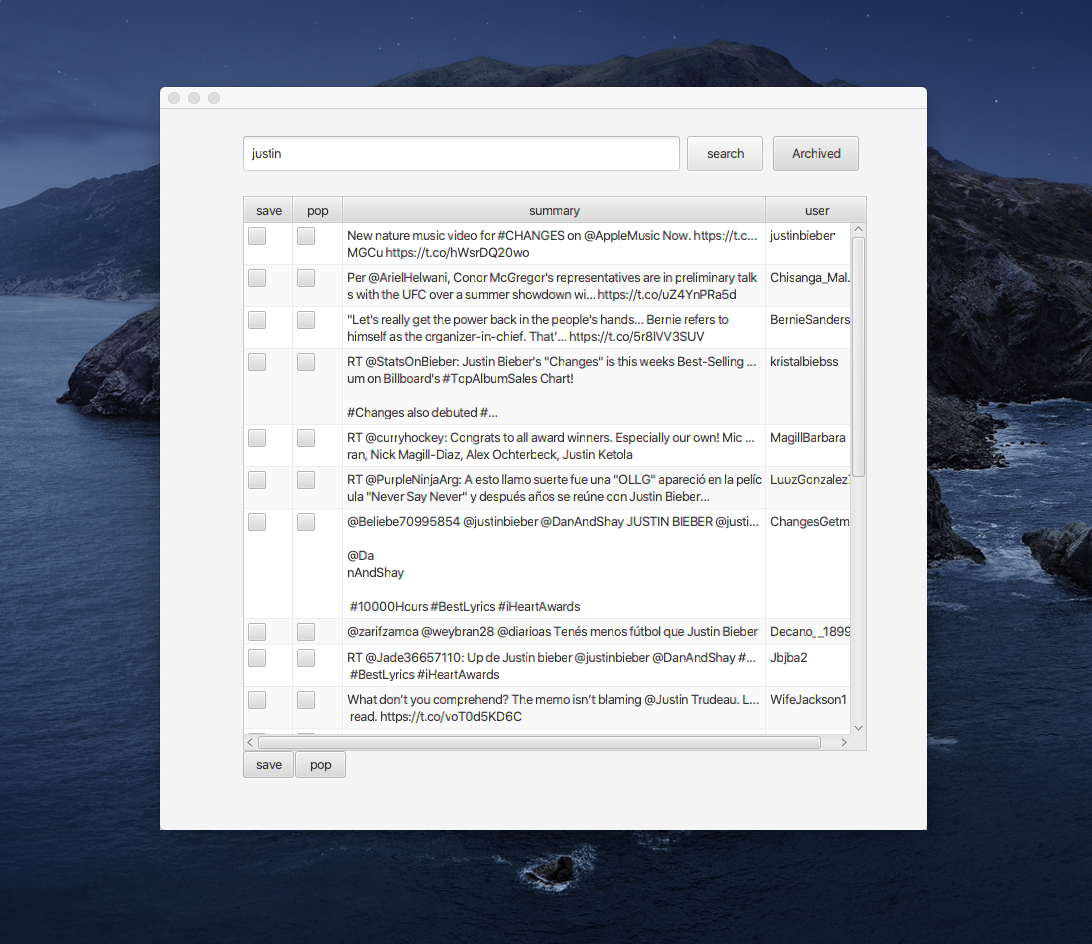1092x944 pixels.
Task: Click the search text field containing 'justin'
Action: pos(461,153)
